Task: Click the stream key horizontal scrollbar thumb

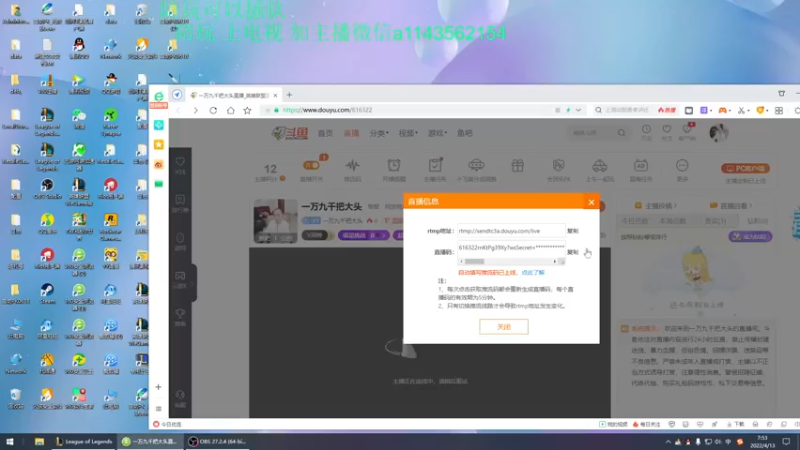Action: coord(474,261)
